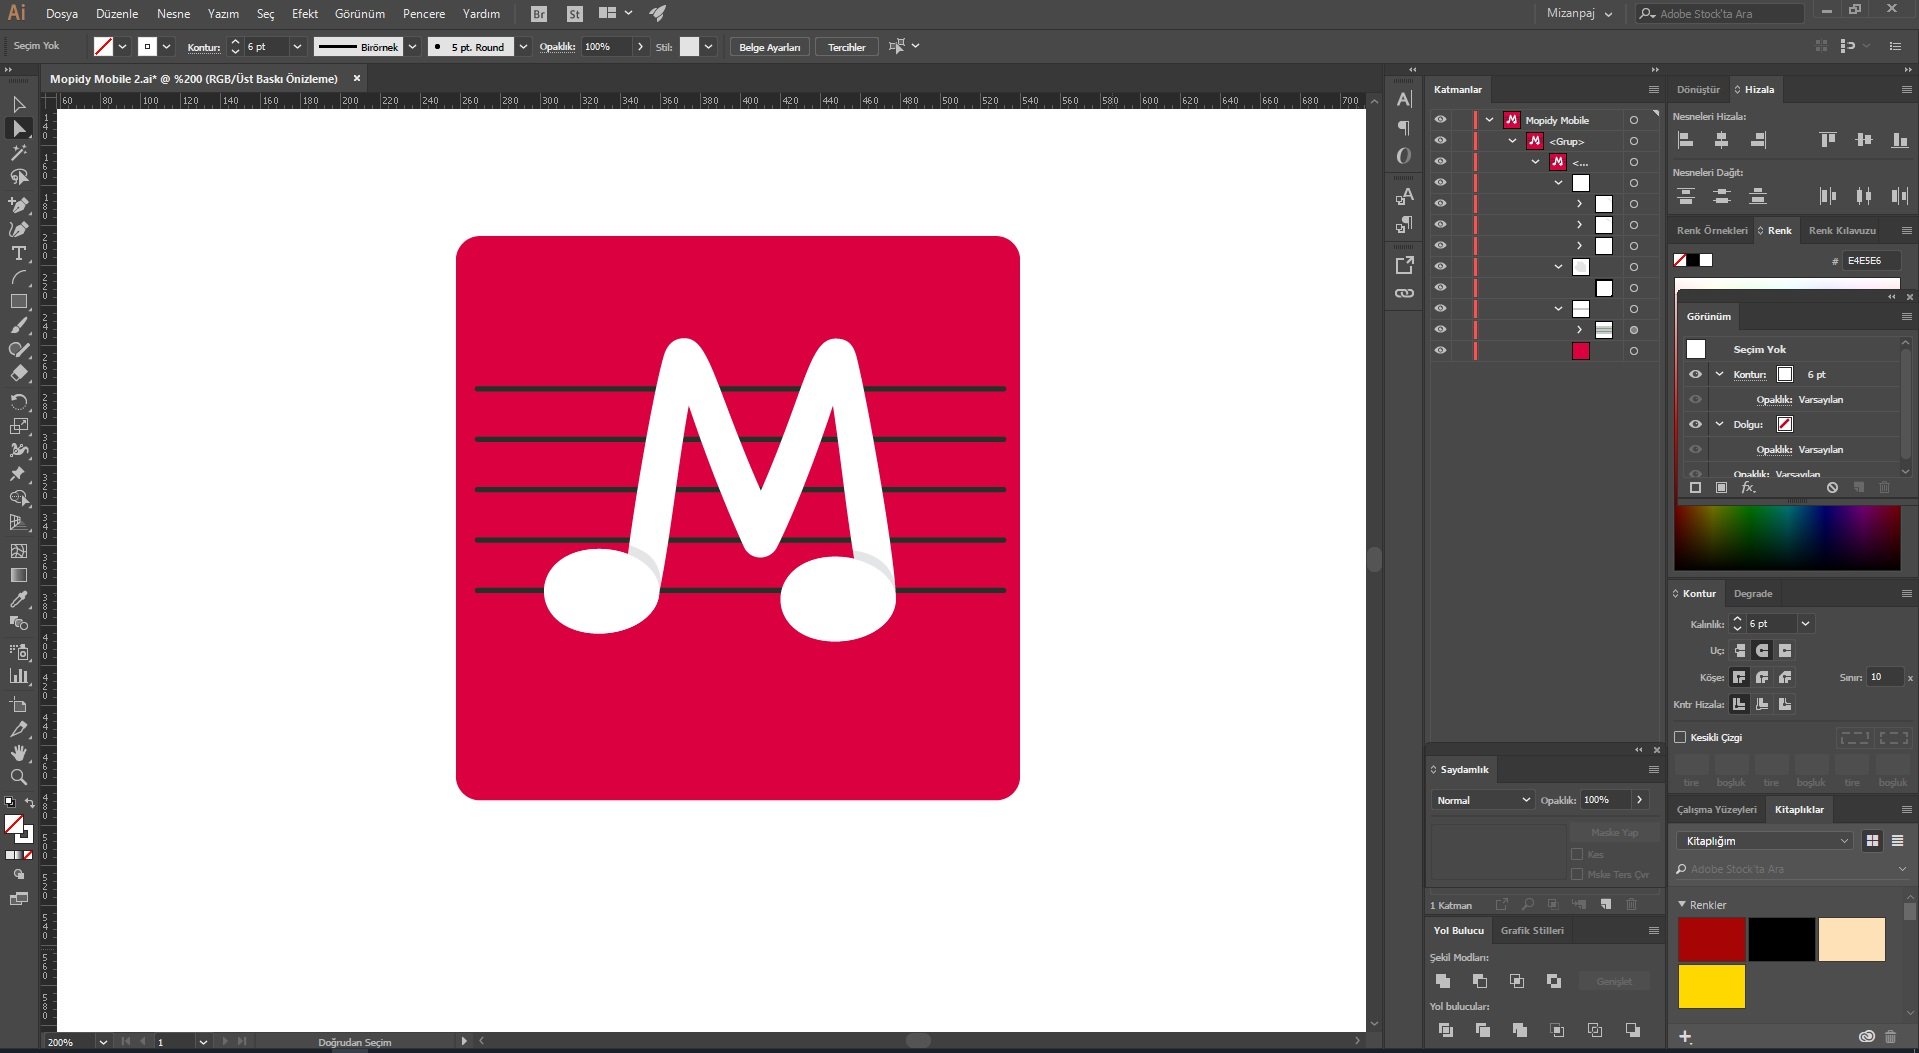Click the Belge Ayarları button
Viewport: 1919px width, 1053px height.
(x=770, y=47)
